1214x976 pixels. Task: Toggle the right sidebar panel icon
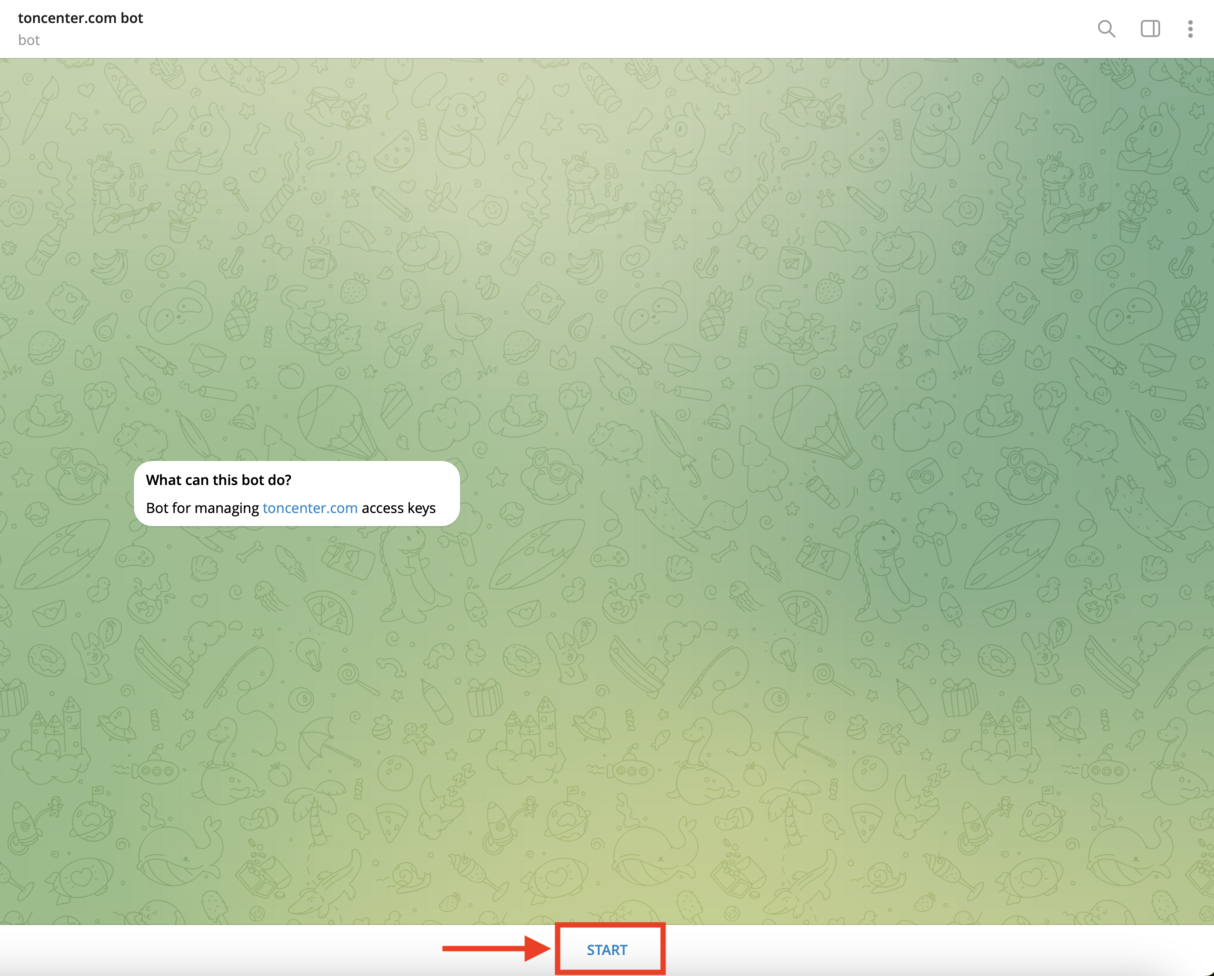click(1150, 28)
